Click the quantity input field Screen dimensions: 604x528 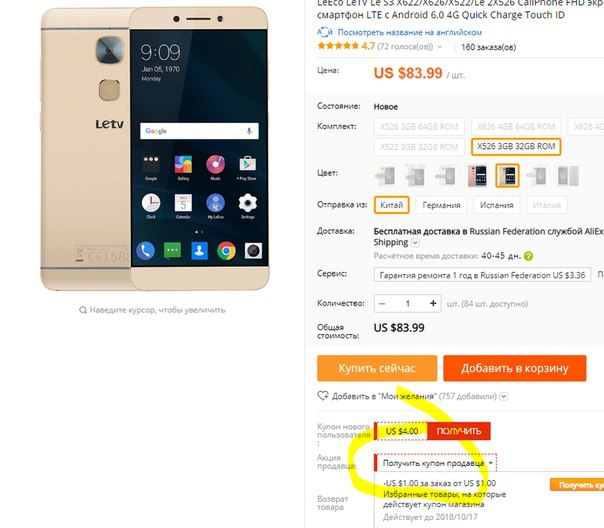coord(408,303)
